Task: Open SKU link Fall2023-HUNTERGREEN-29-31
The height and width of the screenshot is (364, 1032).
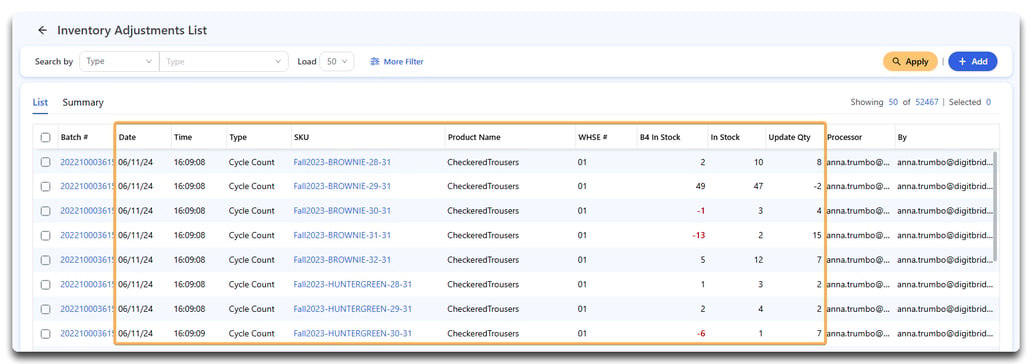Action: click(353, 309)
